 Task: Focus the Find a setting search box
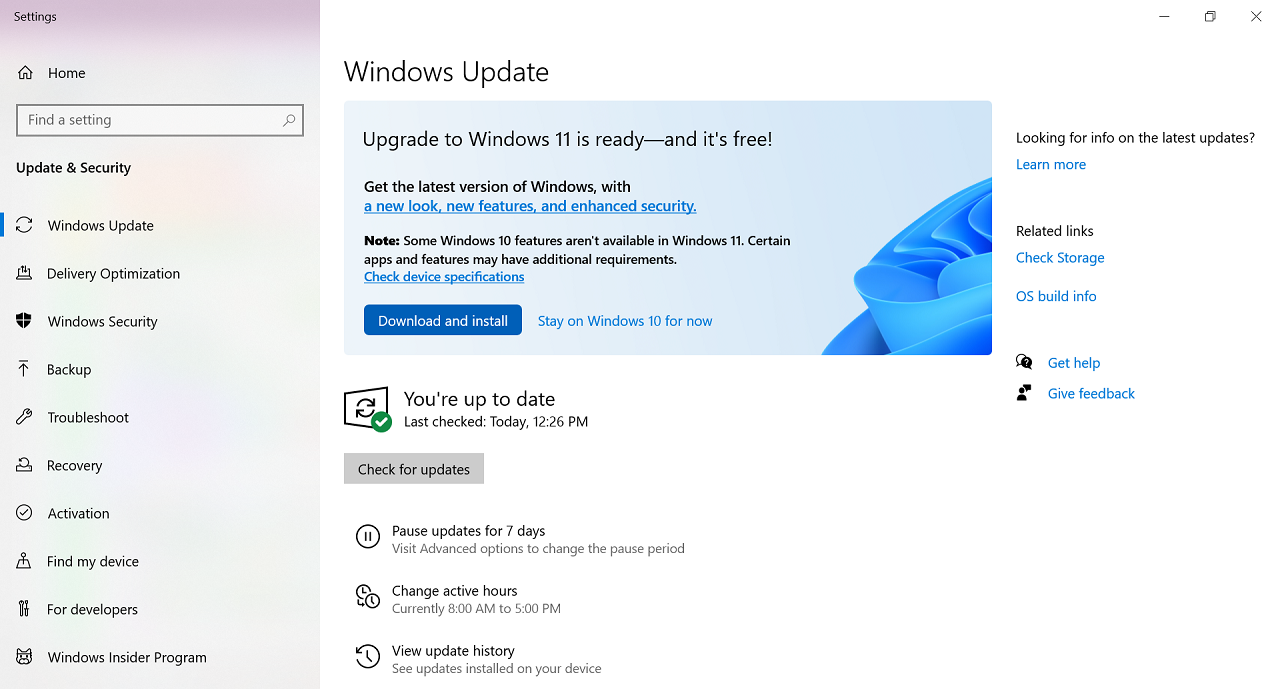coord(160,120)
